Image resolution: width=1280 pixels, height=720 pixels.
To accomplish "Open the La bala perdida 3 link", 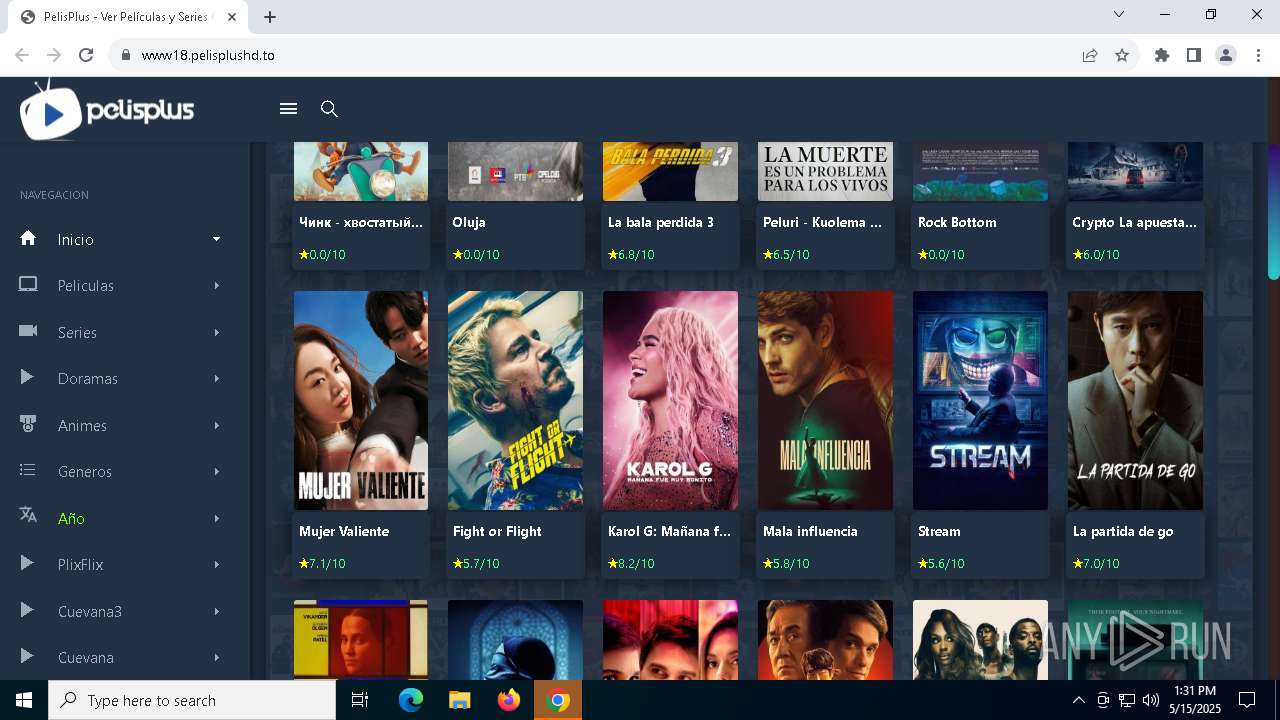I will tap(661, 222).
